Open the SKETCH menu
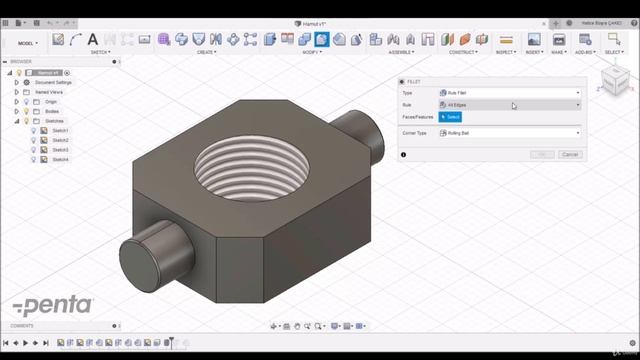Screen dimensions: 640x360 tap(100, 52)
